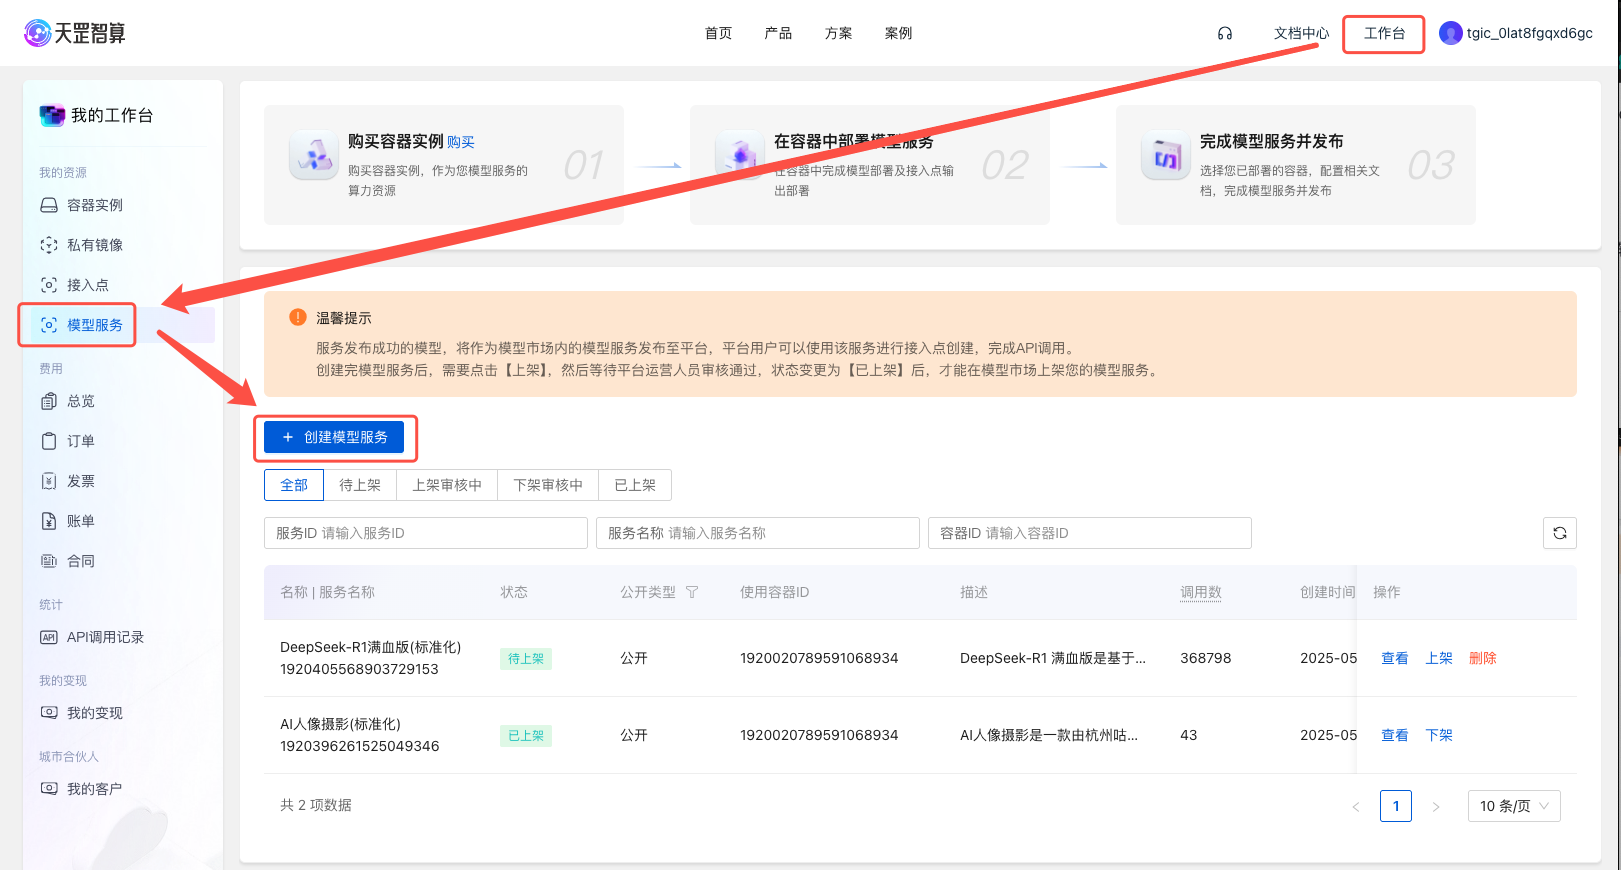The height and width of the screenshot is (870, 1621).
Task: Select page 1 in pagination
Action: 1396,806
